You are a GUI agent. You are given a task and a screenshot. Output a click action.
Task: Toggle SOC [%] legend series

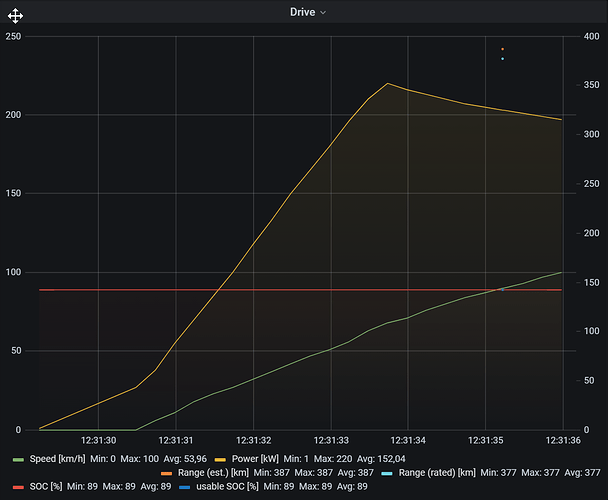pyautogui.click(x=46, y=486)
